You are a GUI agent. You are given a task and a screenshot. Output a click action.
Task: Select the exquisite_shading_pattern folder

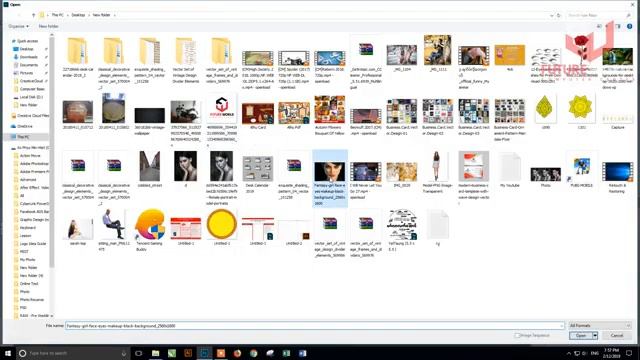tap(149, 60)
